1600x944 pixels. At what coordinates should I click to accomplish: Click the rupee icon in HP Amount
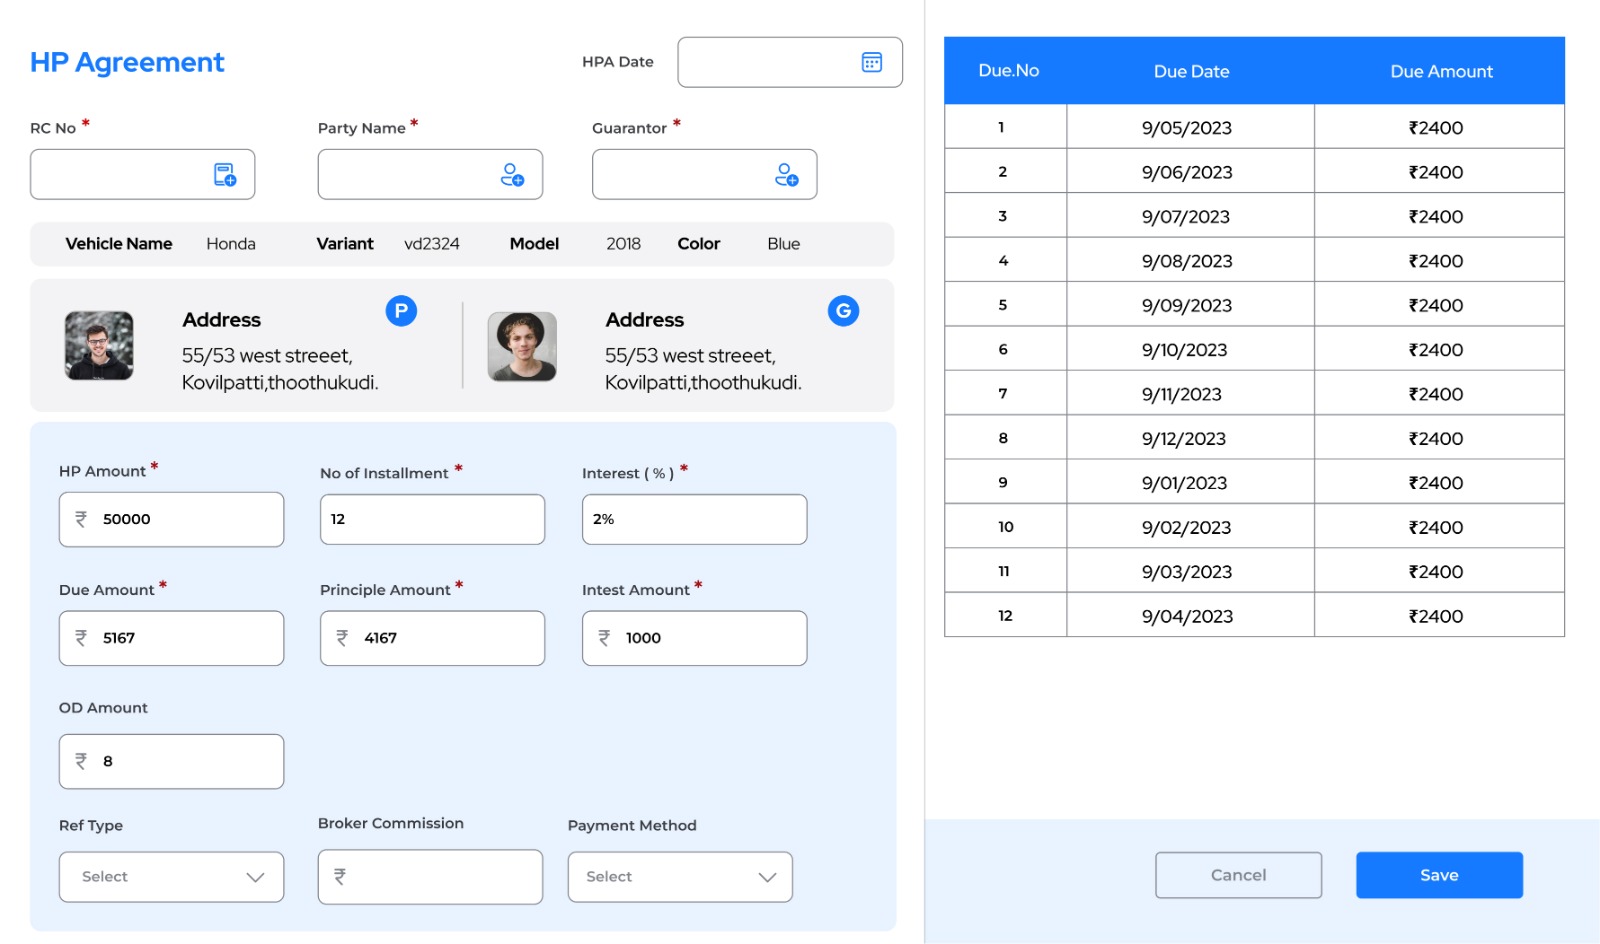click(81, 519)
